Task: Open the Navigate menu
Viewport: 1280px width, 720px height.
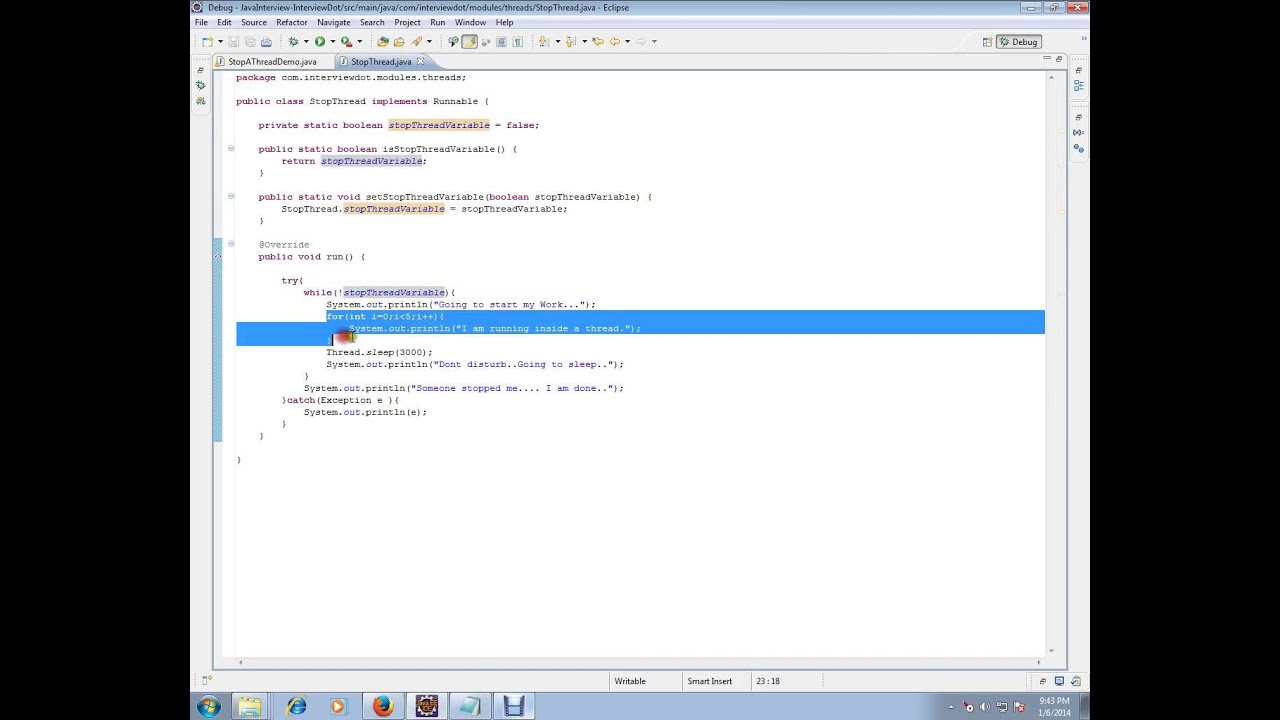Action: (x=334, y=22)
